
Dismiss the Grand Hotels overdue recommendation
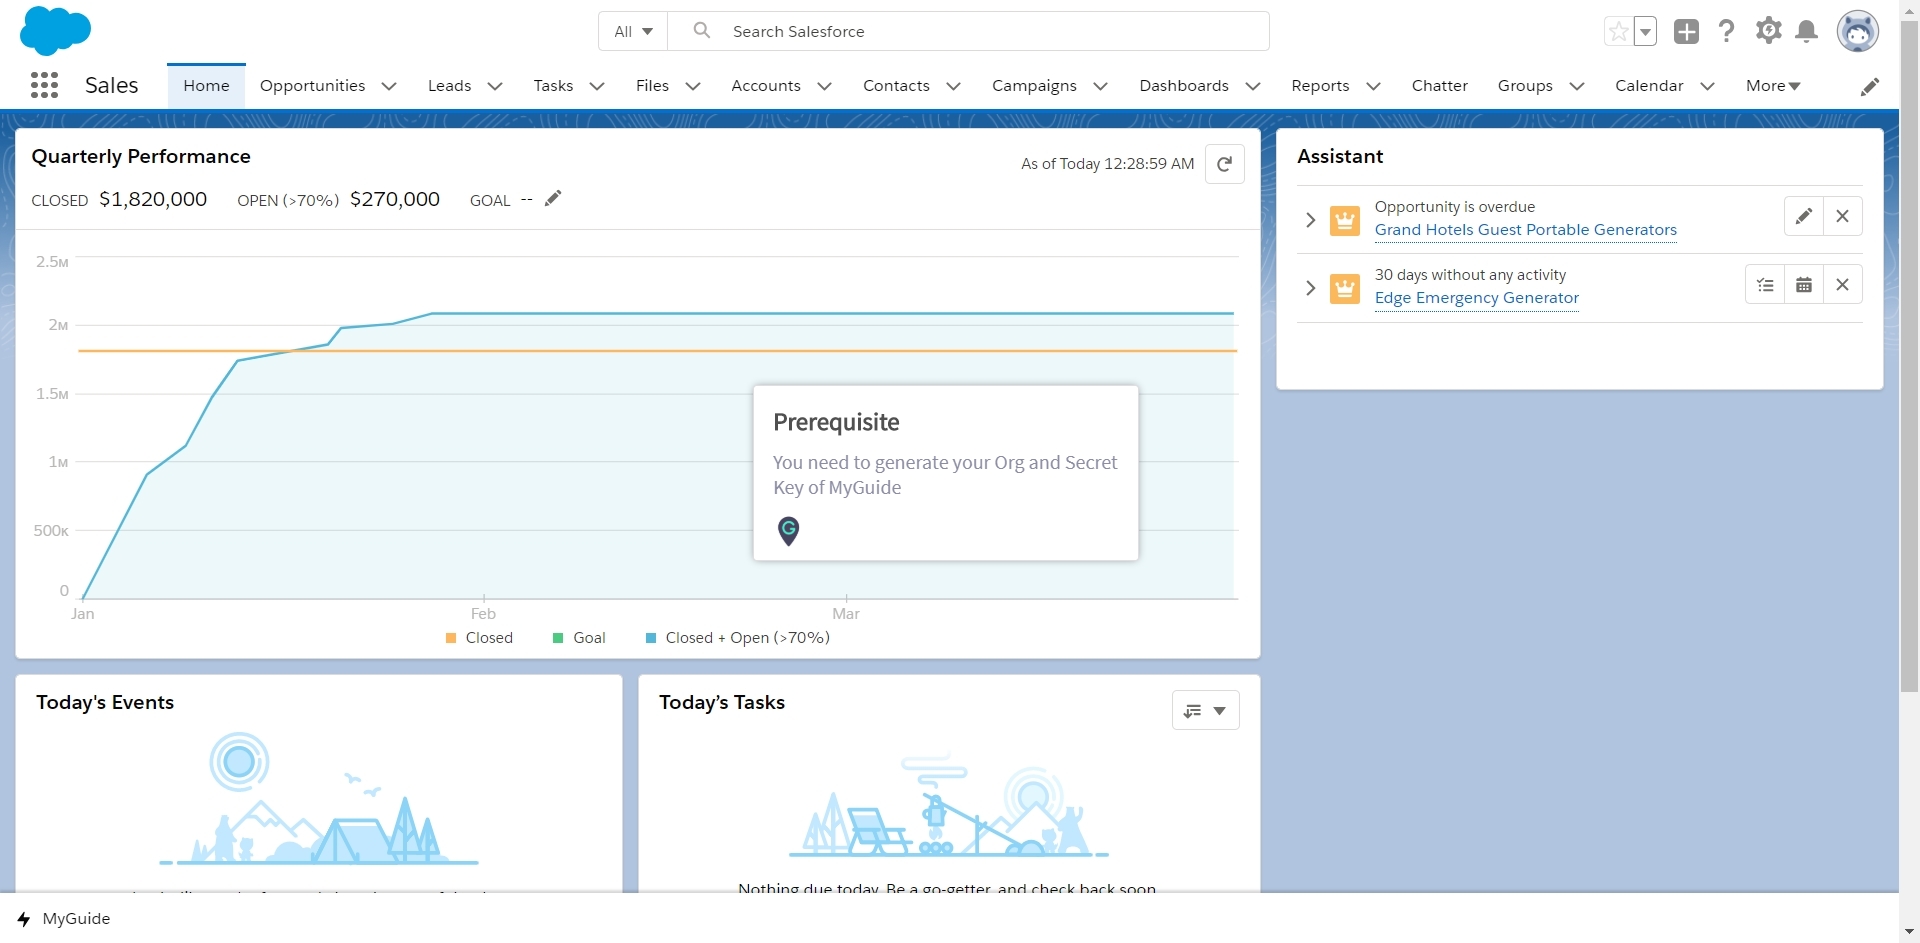1842,217
